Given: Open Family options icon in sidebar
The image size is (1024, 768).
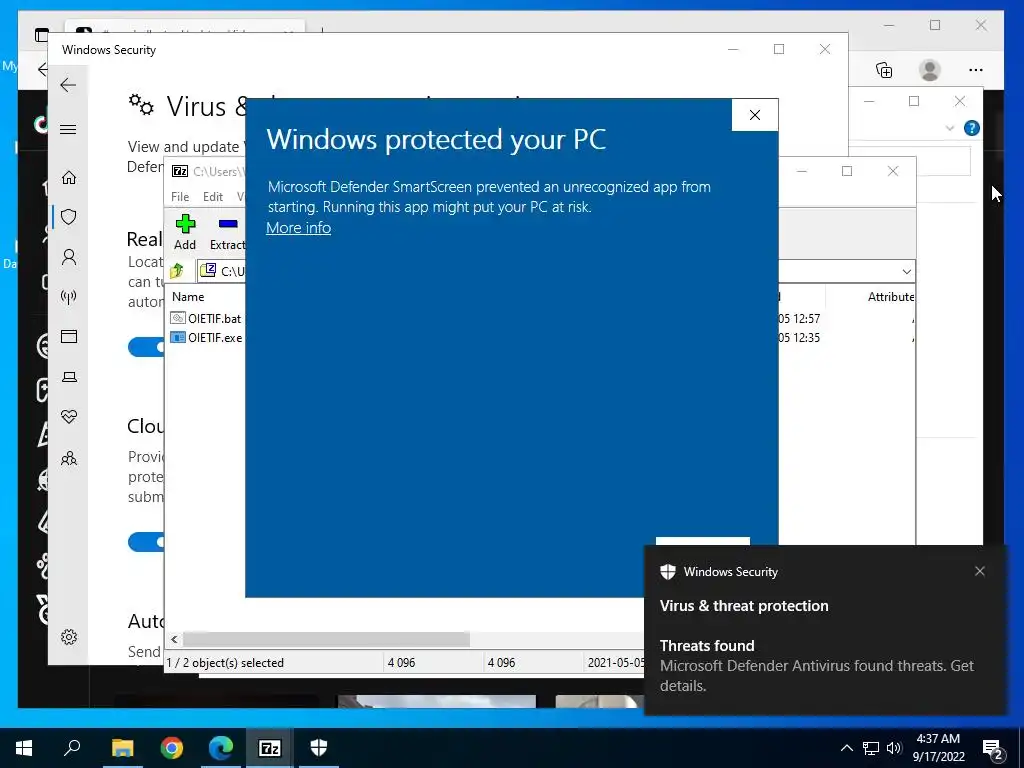Looking at the screenshot, I should coord(69,458).
